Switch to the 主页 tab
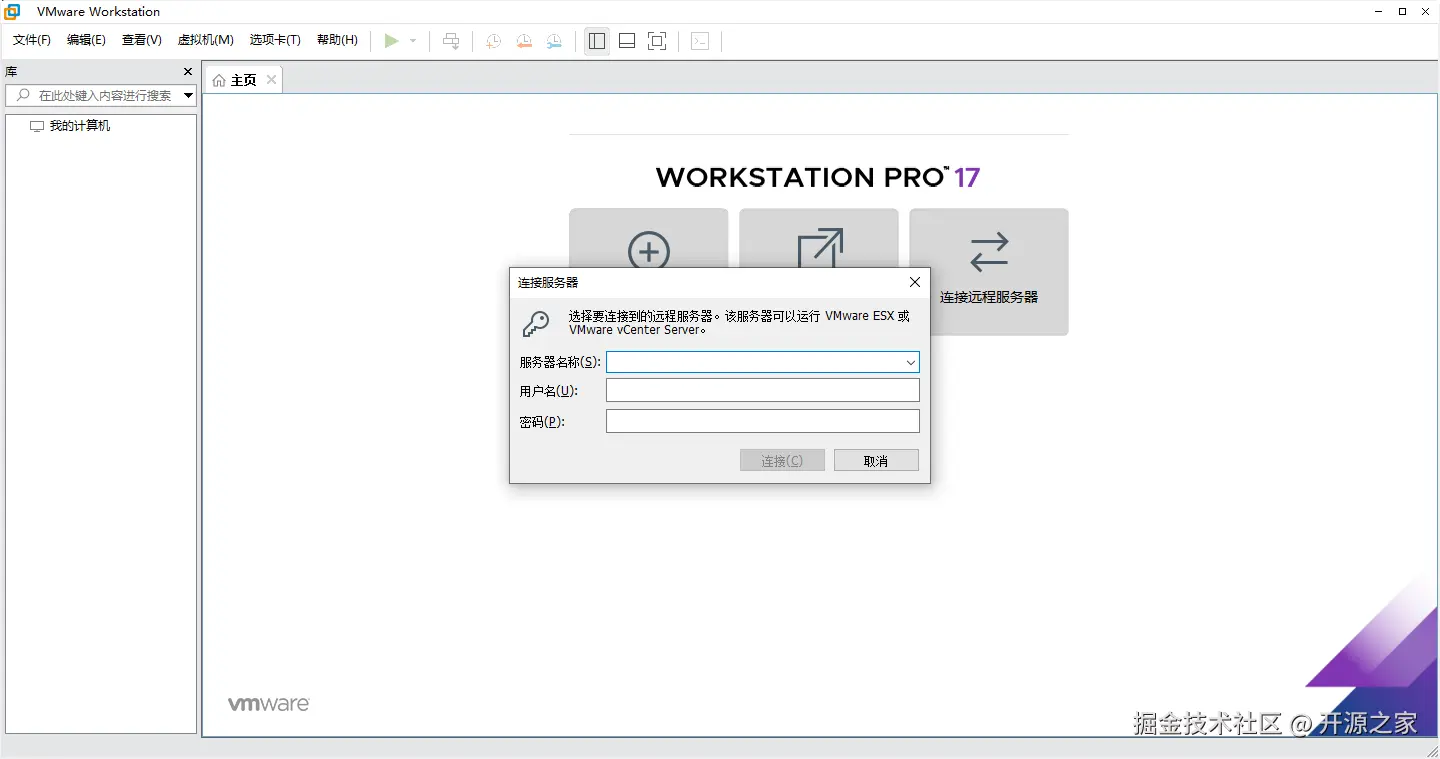This screenshot has height=759, width=1440. pos(241,79)
